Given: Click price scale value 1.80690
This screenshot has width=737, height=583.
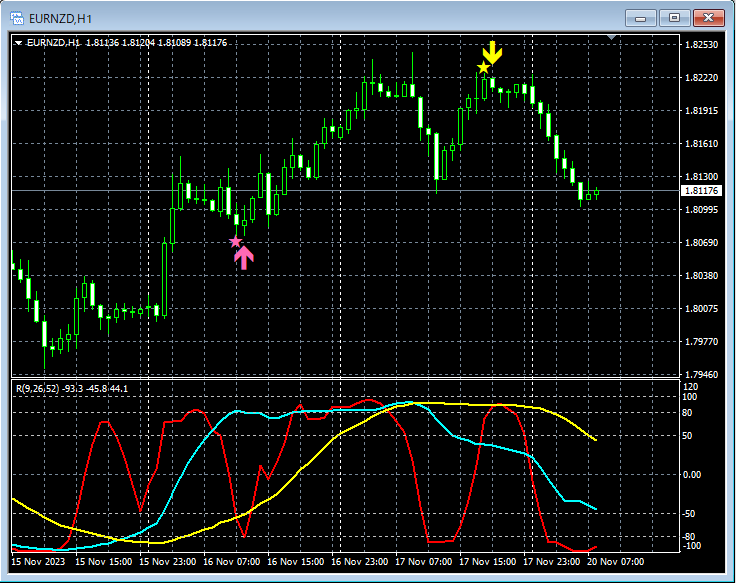Looking at the screenshot, I should tap(701, 243).
